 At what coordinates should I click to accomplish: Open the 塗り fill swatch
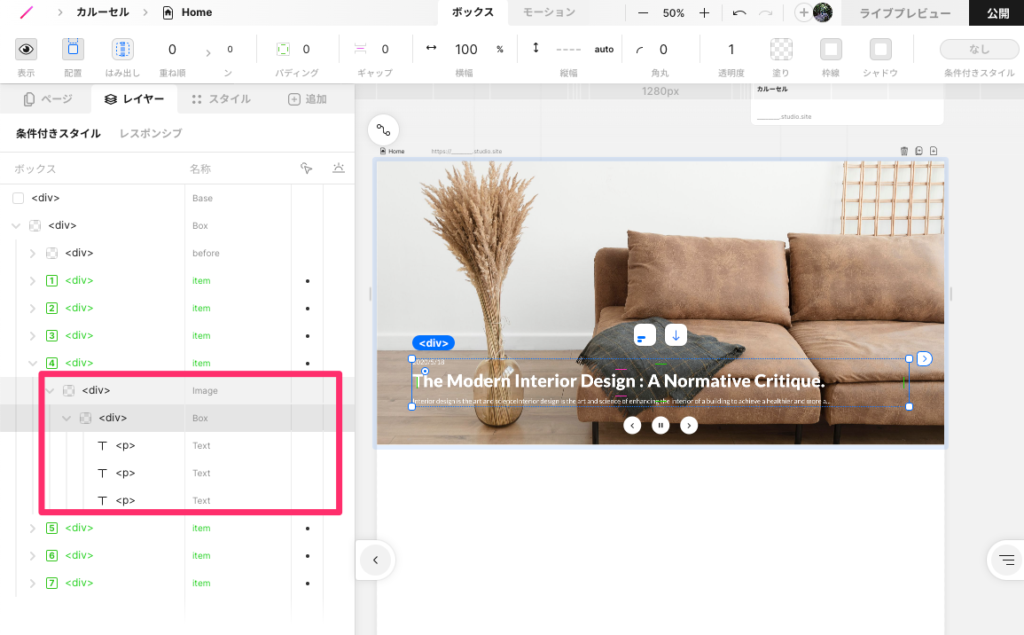click(781, 49)
